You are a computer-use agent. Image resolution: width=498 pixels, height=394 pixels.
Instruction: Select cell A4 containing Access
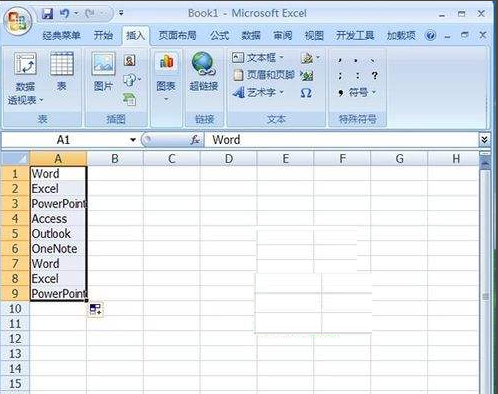58,219
